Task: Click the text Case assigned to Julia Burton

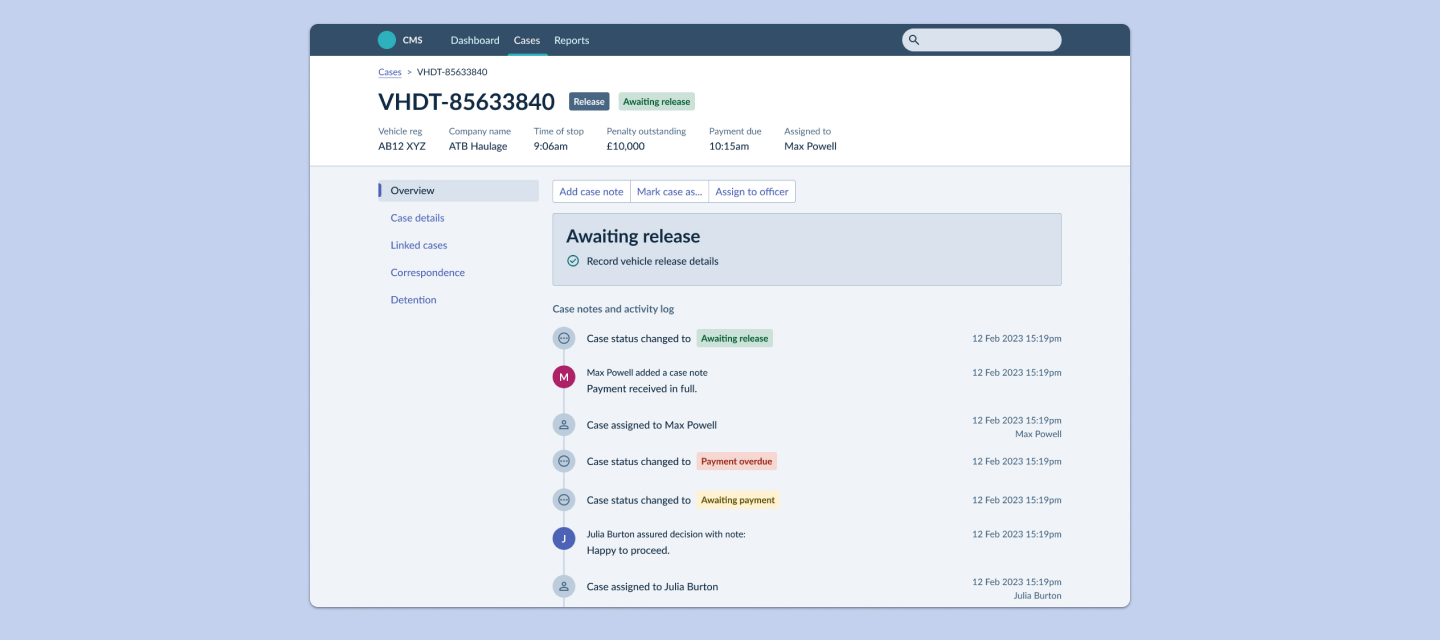Action: [652, 587]
